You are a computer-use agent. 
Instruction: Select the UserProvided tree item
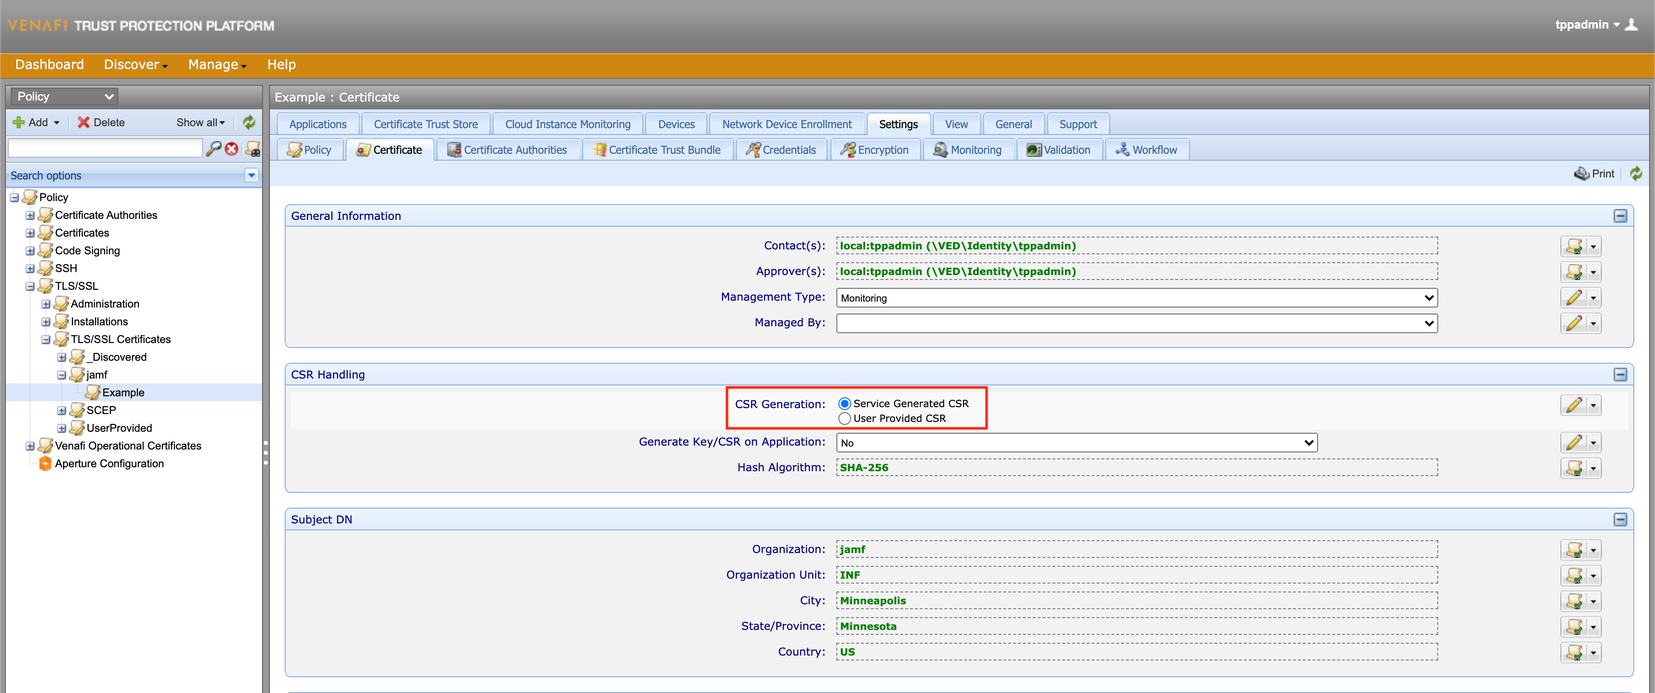119,428
